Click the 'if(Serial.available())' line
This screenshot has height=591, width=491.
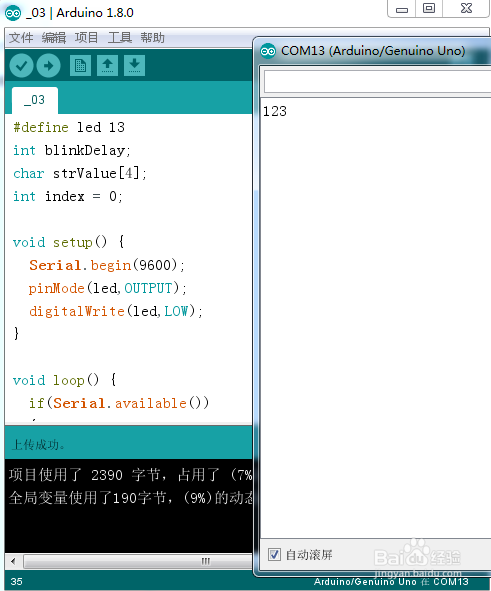tap(119, 403)
